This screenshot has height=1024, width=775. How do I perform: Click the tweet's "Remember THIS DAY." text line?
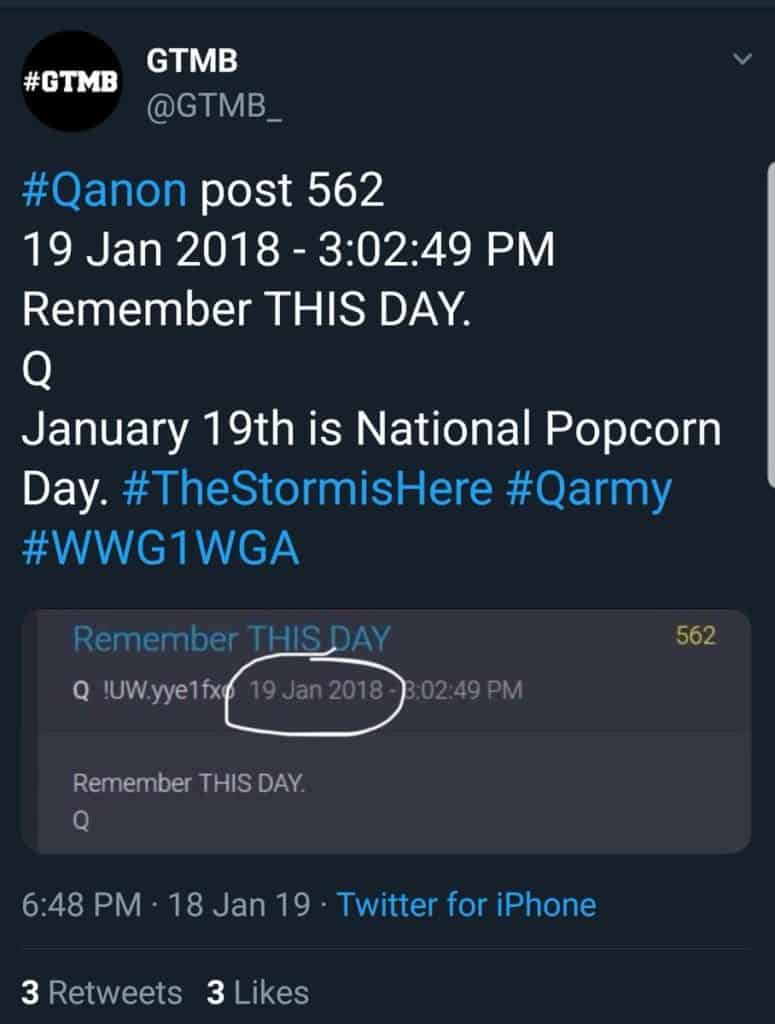245,310
